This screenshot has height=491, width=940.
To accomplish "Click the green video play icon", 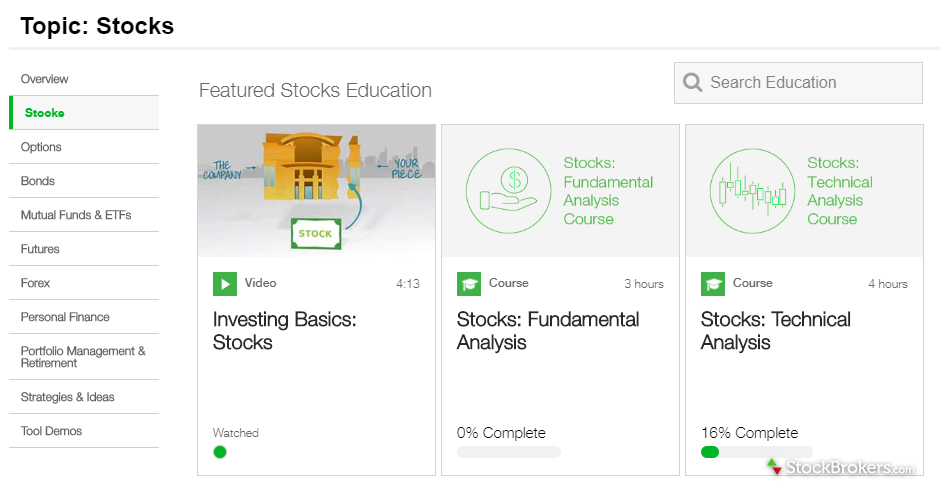I will coord(225,284).
